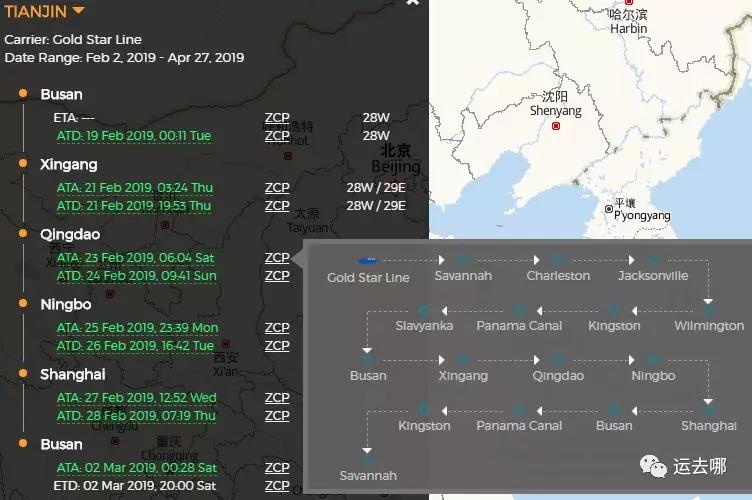Click 'ATD: 26 Feb 2019, 16:42 Tue'
This screenshot has height=500, width=752.
135,346
